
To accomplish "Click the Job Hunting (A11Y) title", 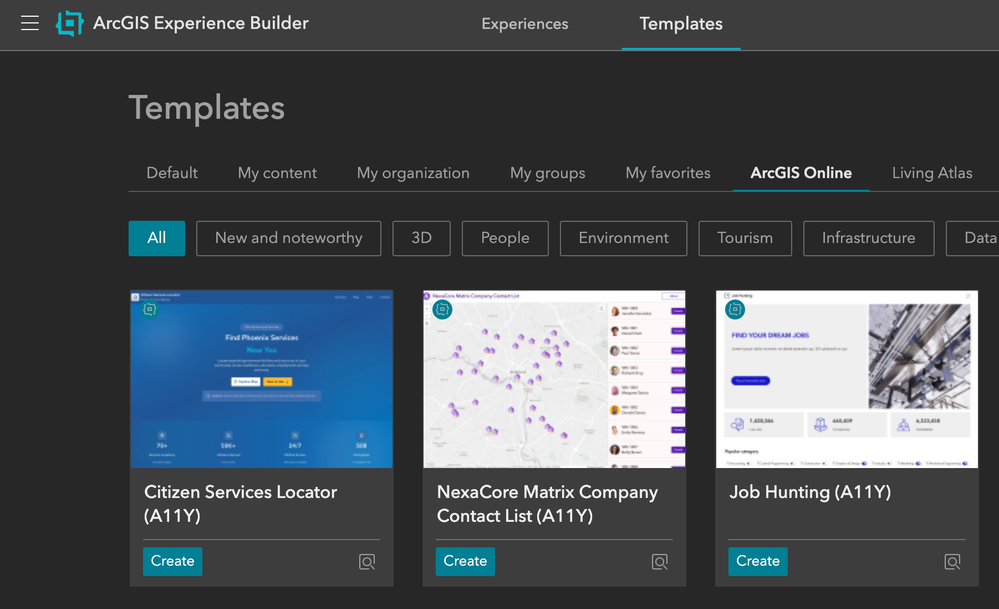I will coord(810,492).
